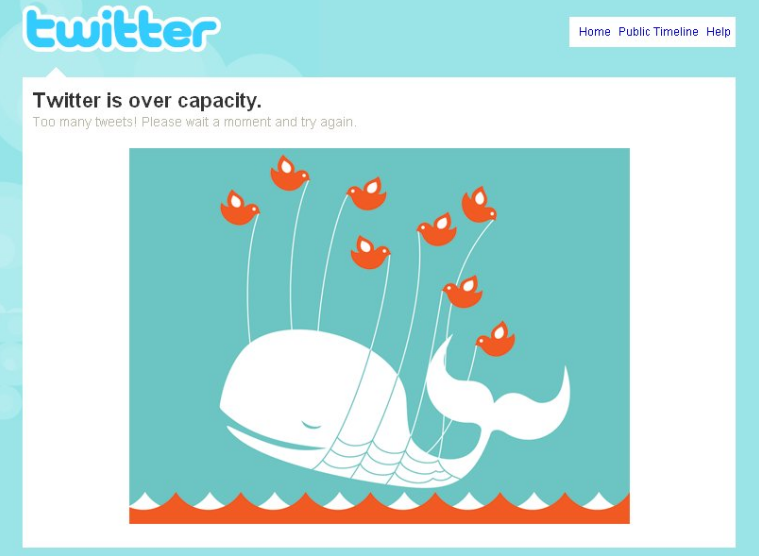Click the pointer notch below the Twitter logo
The height and width of the screenshot is (556, 759).
56,73
